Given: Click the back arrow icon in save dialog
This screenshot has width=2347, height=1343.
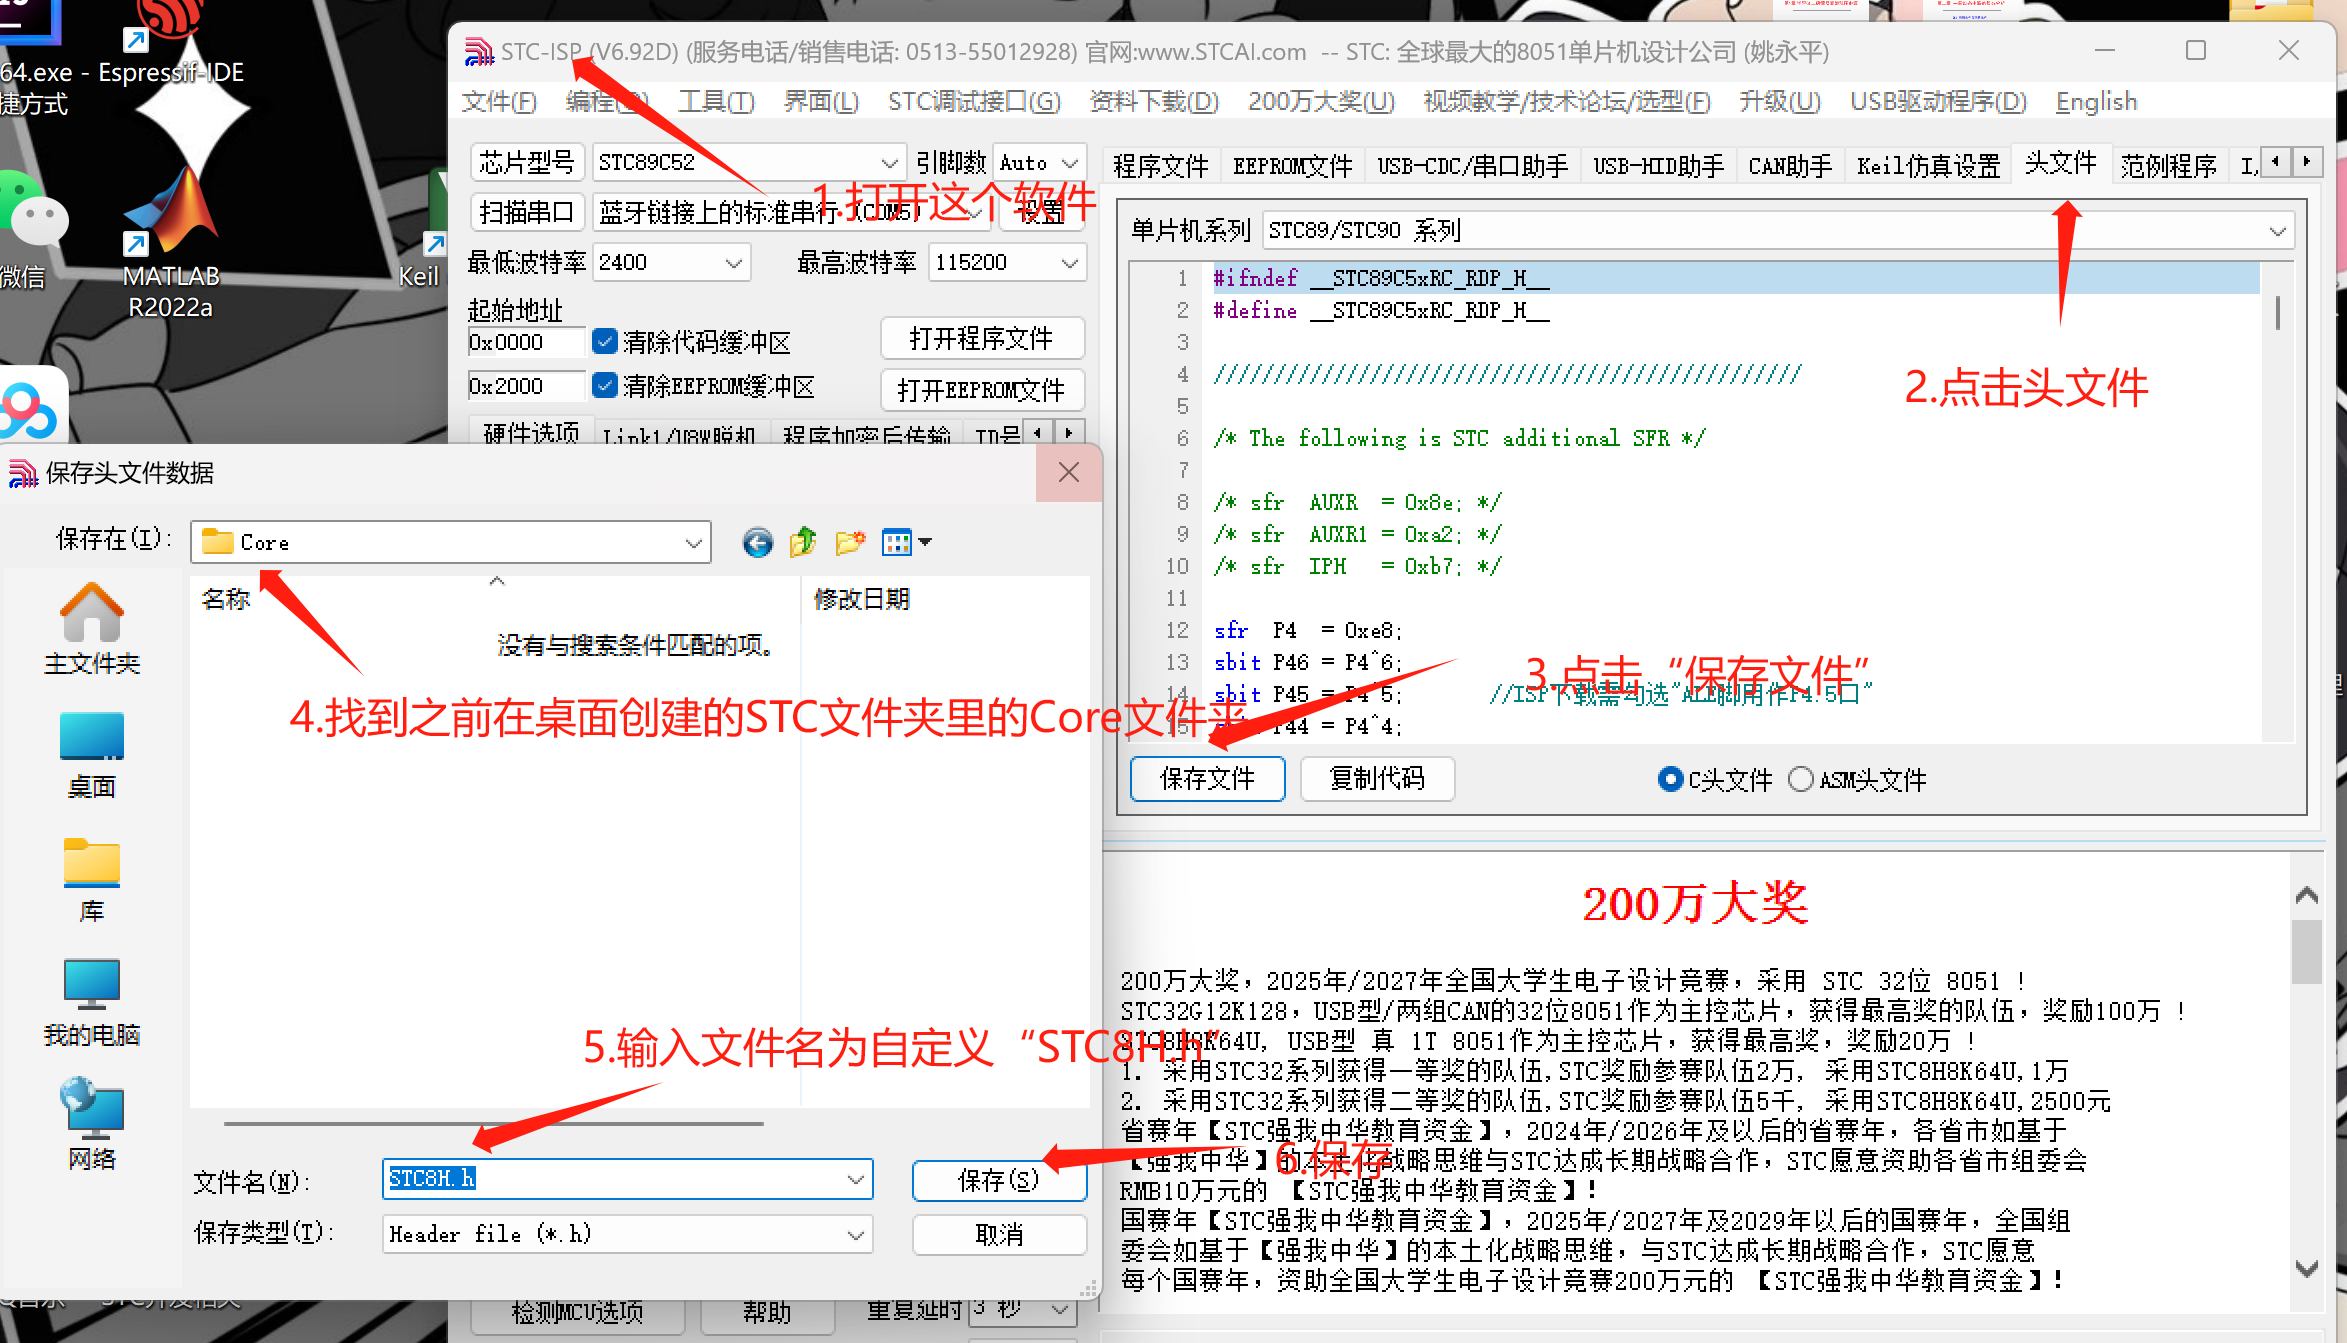Looking at the screenshot, I should (757, 542).
